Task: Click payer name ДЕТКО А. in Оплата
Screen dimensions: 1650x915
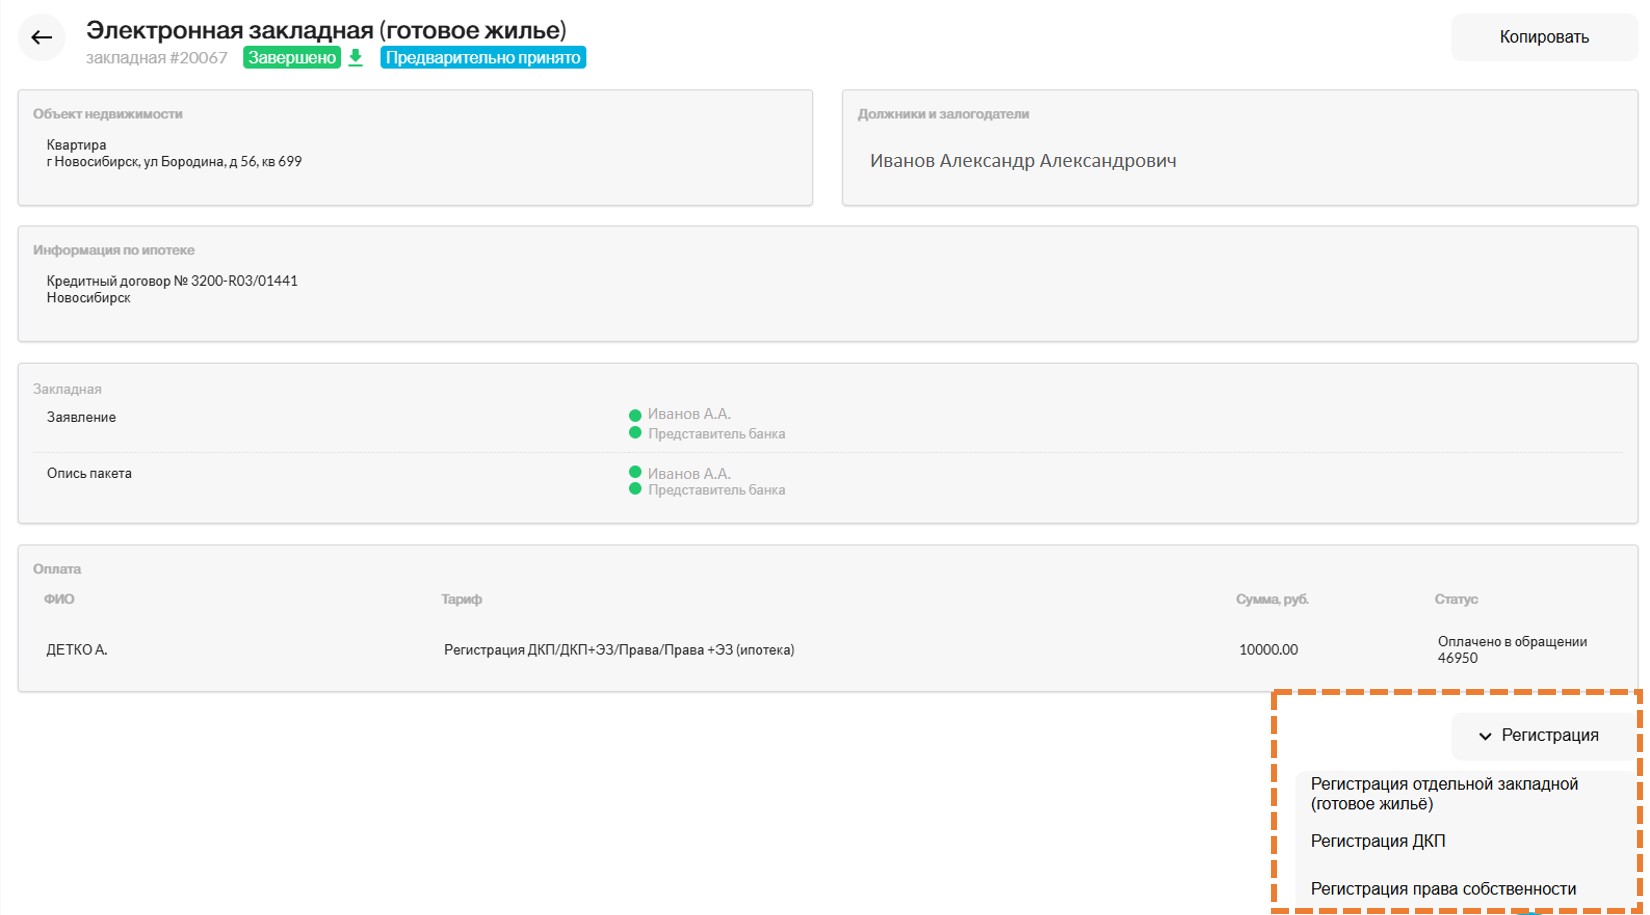Action: point(77,650)
